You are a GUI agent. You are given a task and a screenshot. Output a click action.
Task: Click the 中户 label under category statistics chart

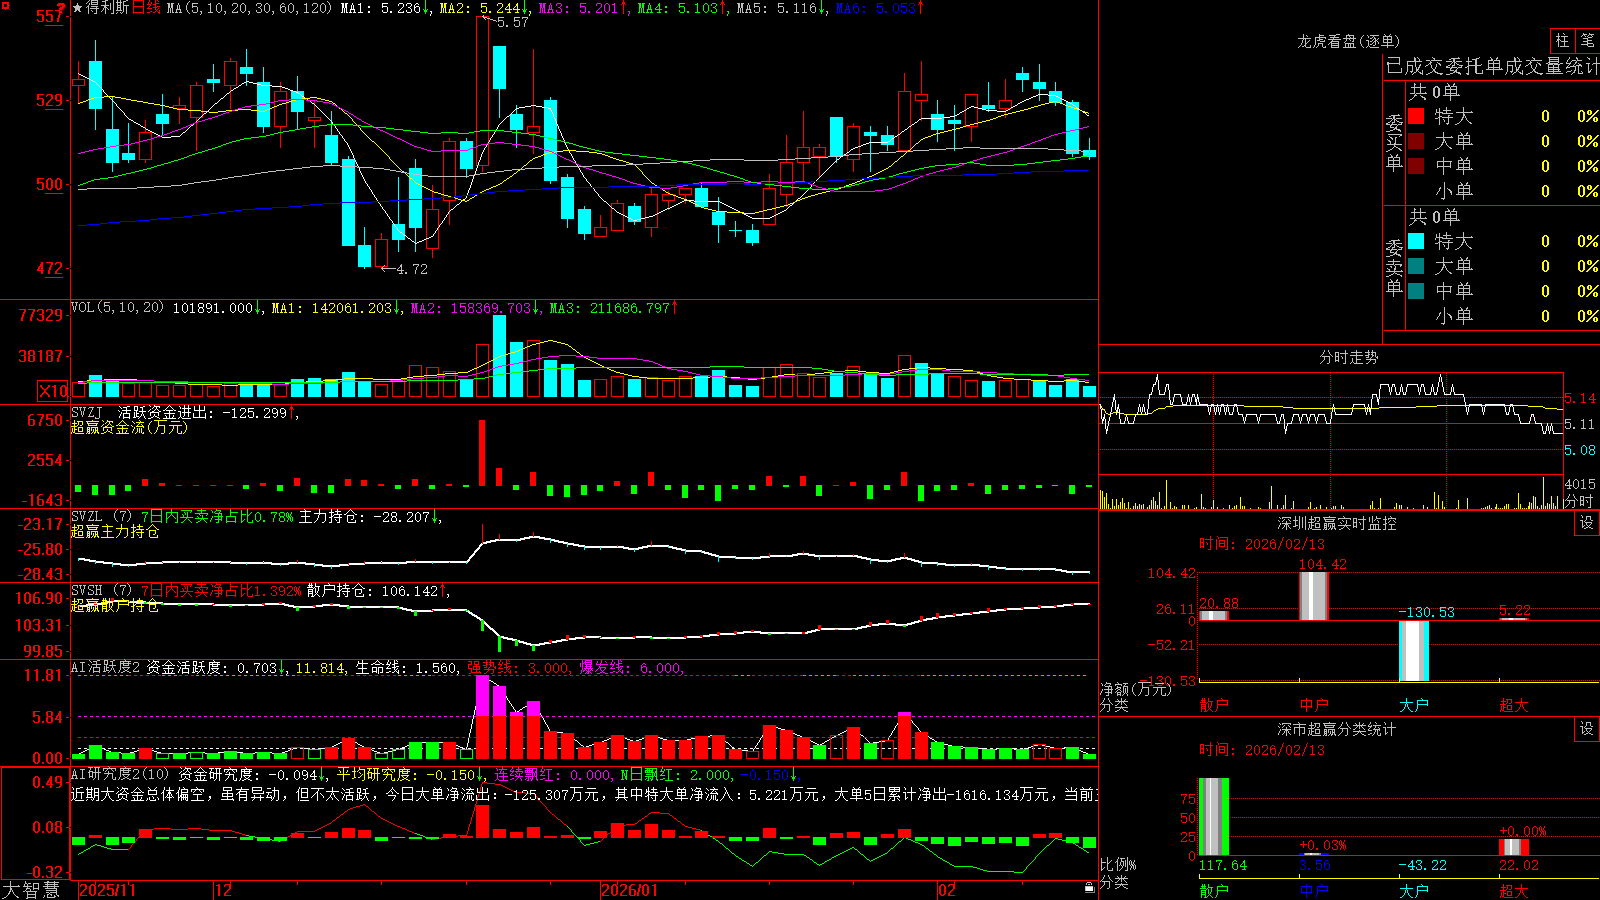(x=1314, y=890)
